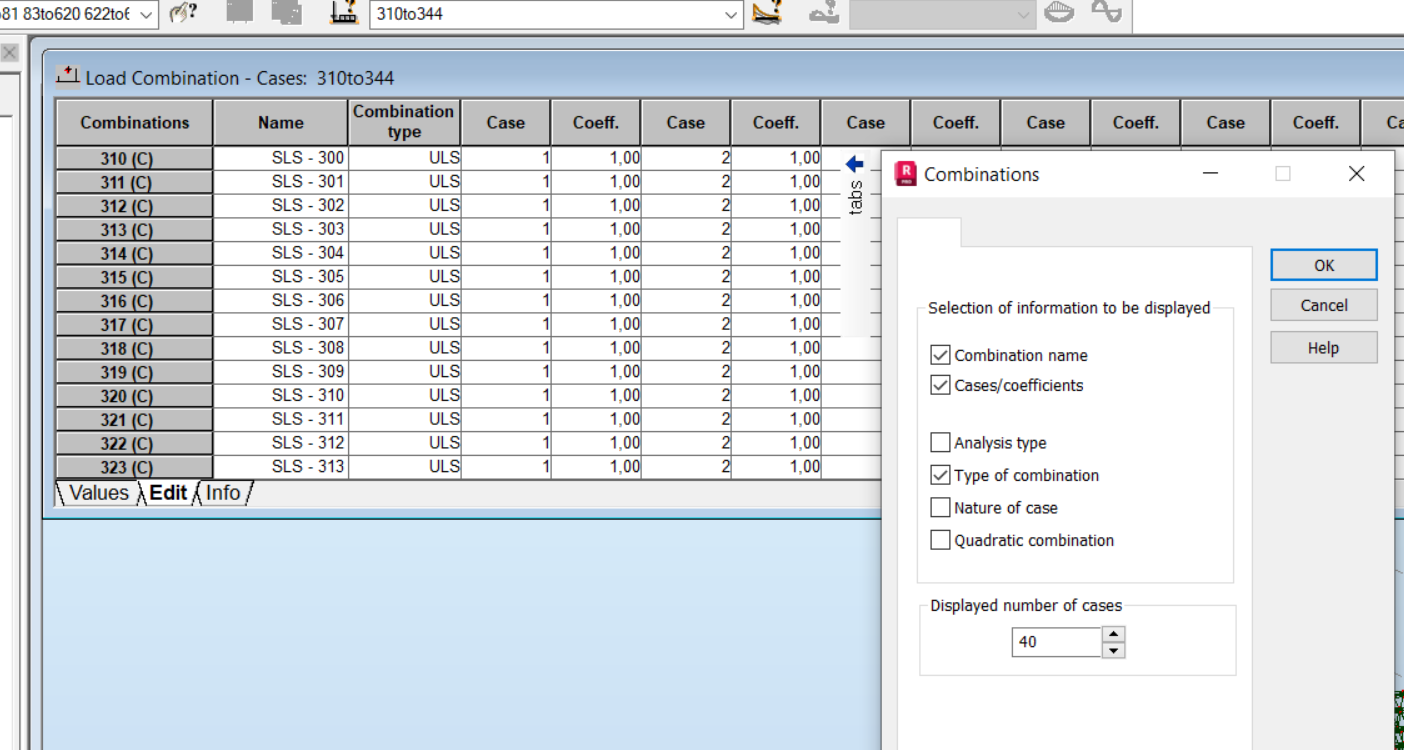Switch to the Values tab

(x=100, y=492)
